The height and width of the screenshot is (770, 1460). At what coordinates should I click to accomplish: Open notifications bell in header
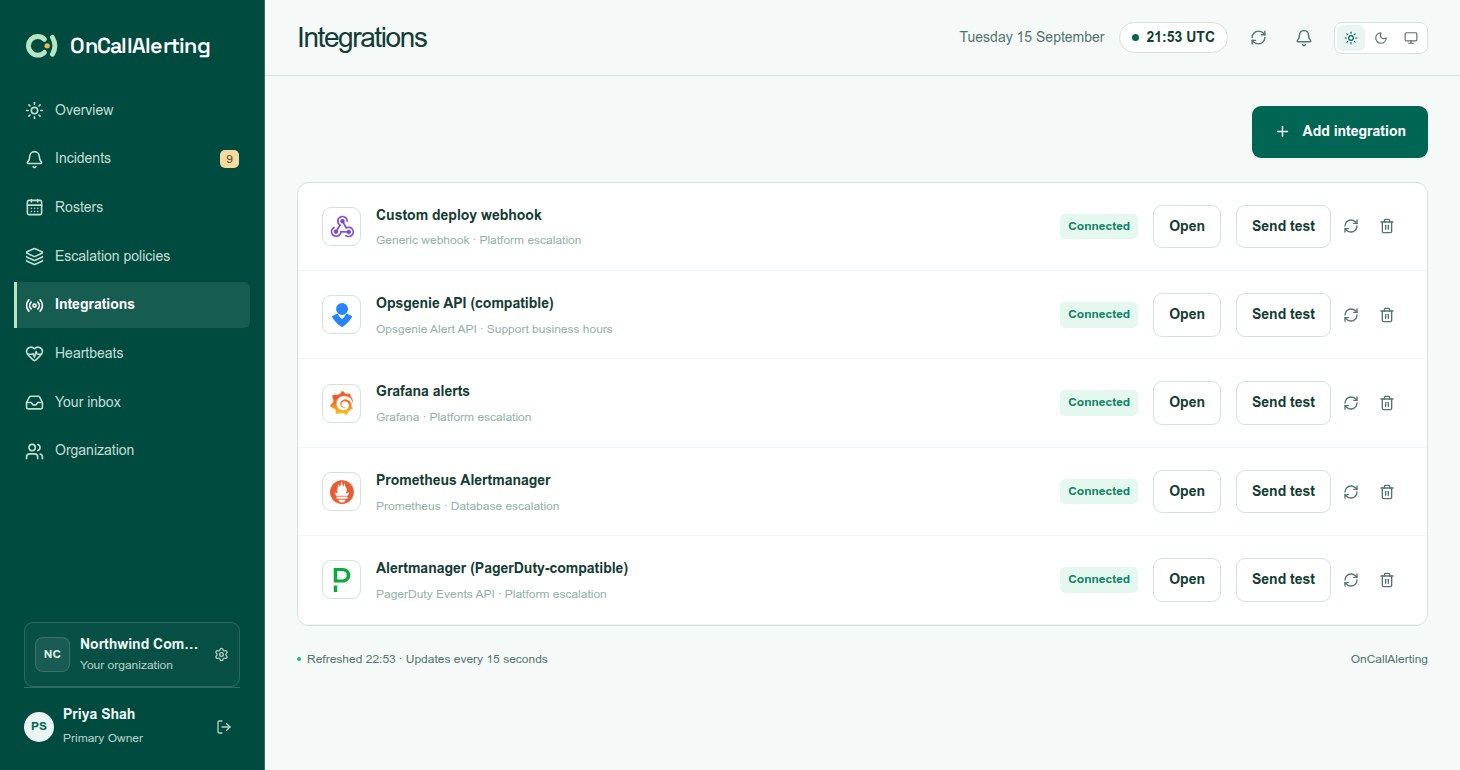(1303, 38)
